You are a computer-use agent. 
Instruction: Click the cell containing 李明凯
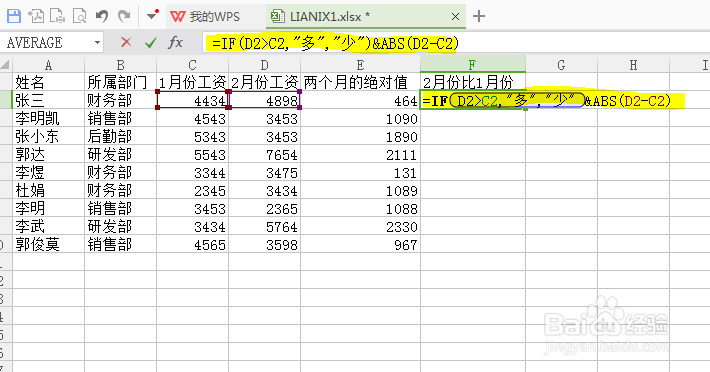(x=48, y=119)
